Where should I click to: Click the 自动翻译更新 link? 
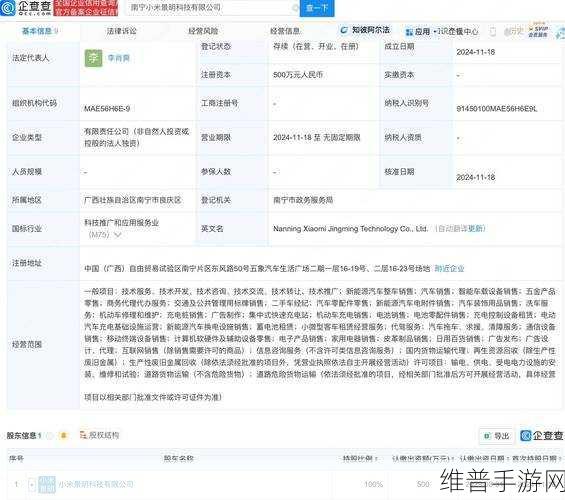point(460,229)
